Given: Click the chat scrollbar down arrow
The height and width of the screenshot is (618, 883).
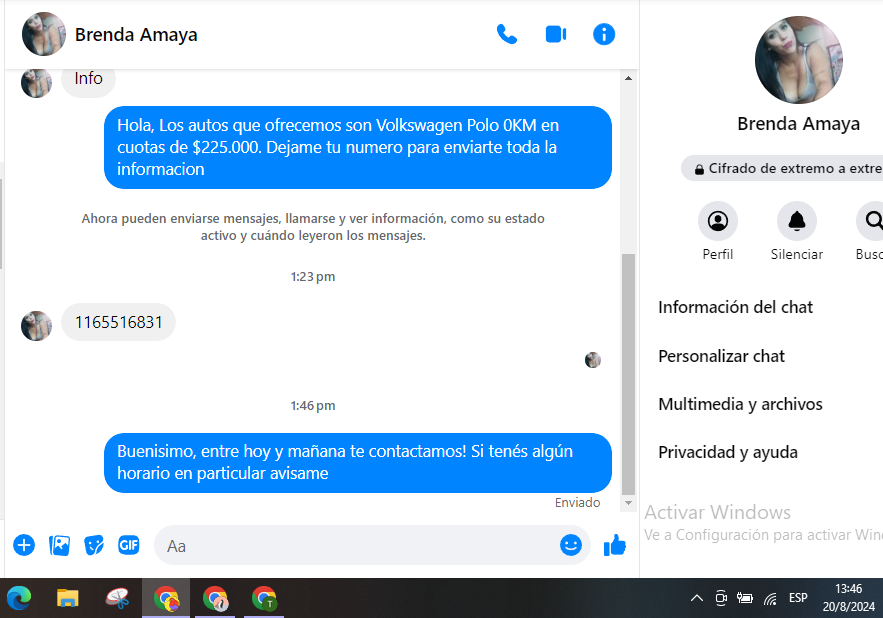Looking at the screenshot, I should [628, 503].
